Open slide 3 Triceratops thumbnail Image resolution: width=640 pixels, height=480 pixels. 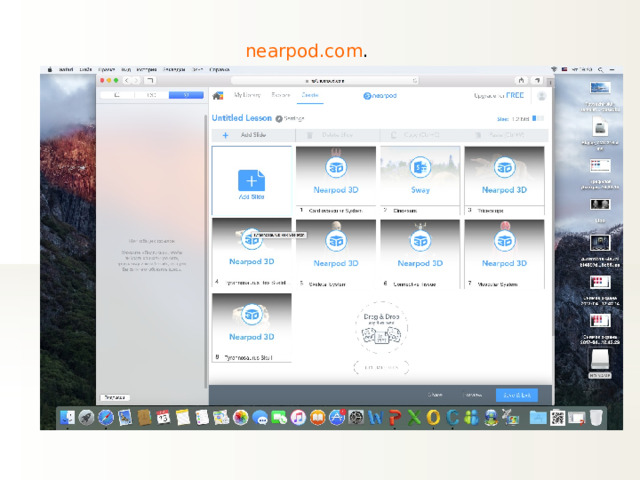click(x=504, y=180)
